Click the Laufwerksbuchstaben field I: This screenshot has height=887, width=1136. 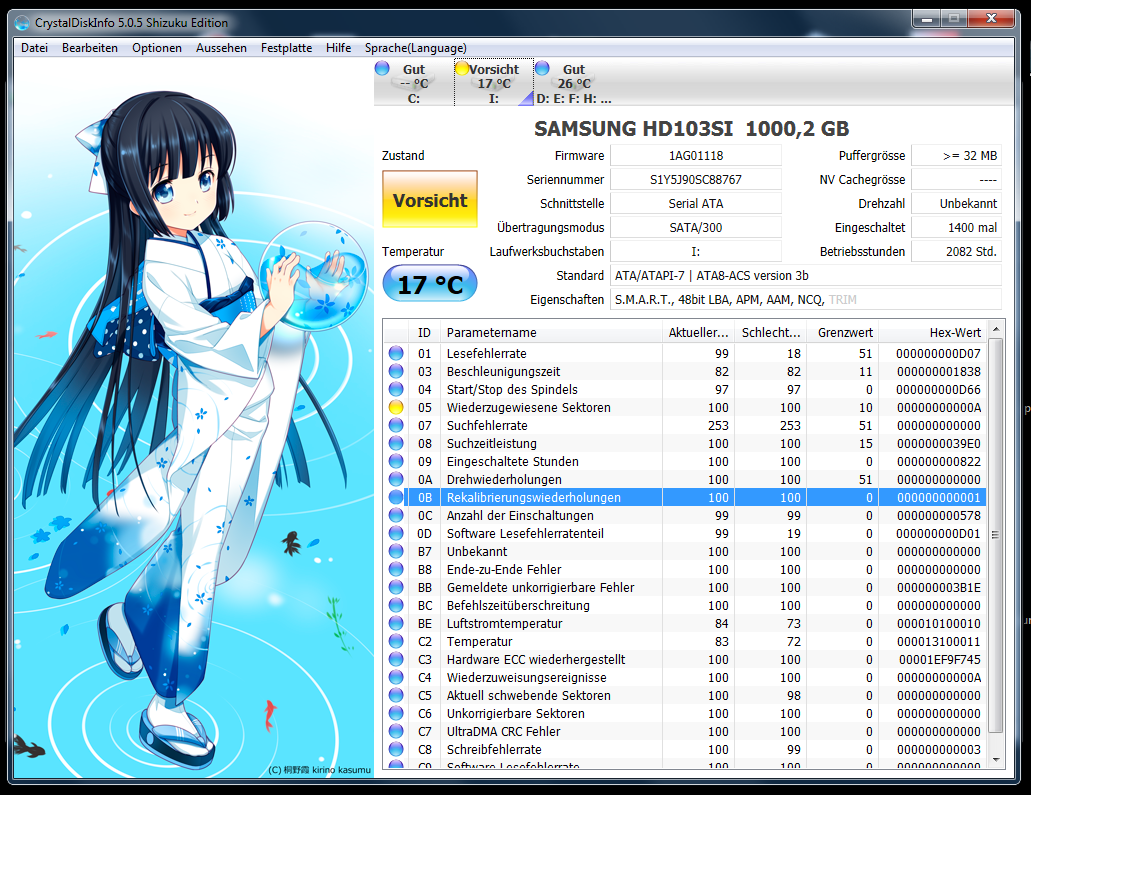(x=696, y=251)
